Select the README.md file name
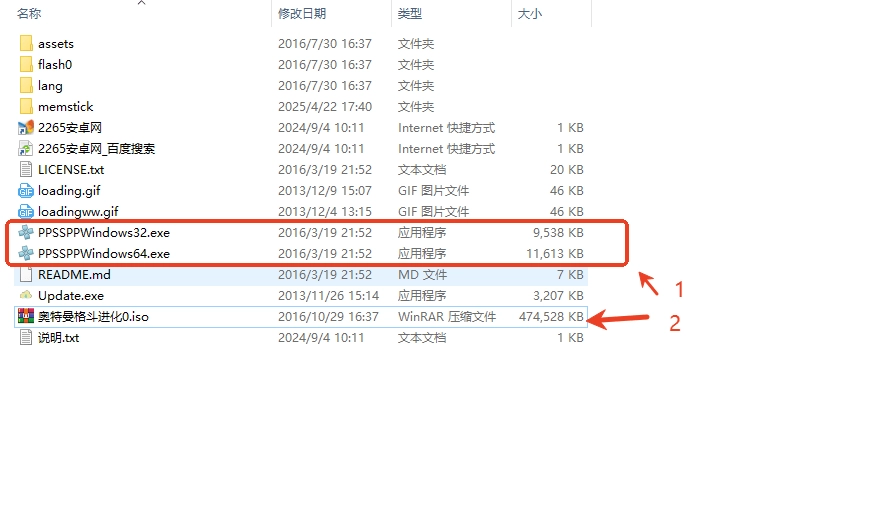The image size is (879, 520). click(72, 275)
